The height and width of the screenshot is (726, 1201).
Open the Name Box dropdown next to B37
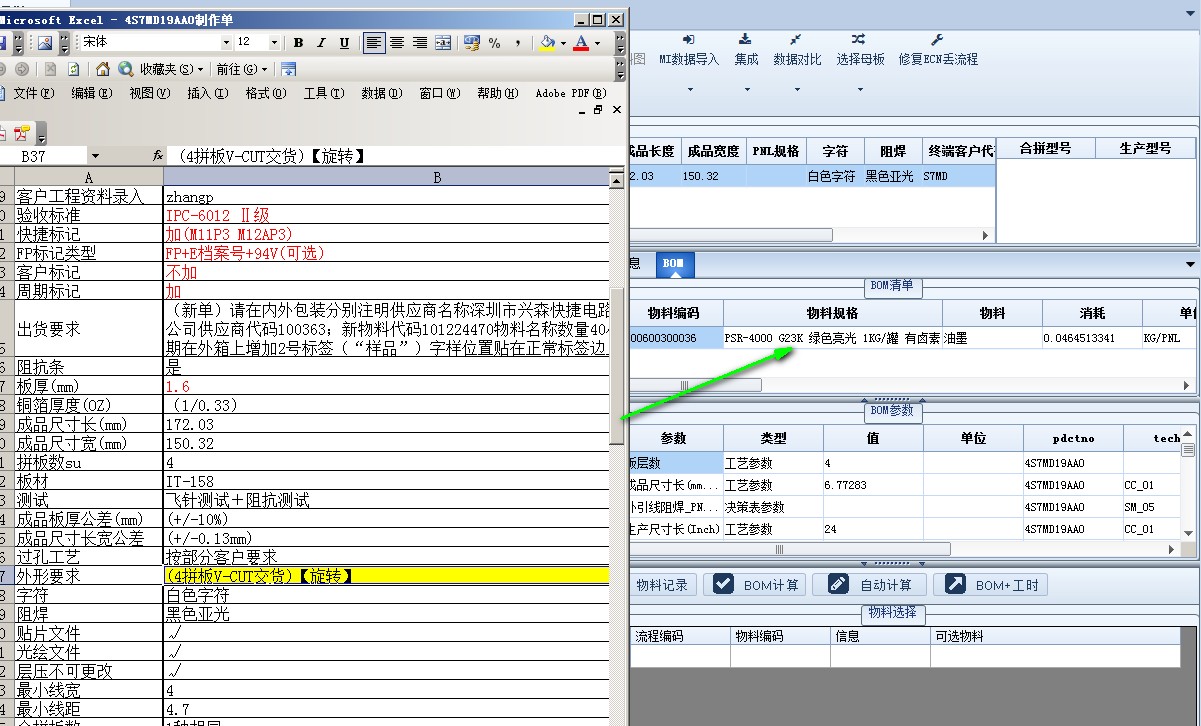(95, 156)
